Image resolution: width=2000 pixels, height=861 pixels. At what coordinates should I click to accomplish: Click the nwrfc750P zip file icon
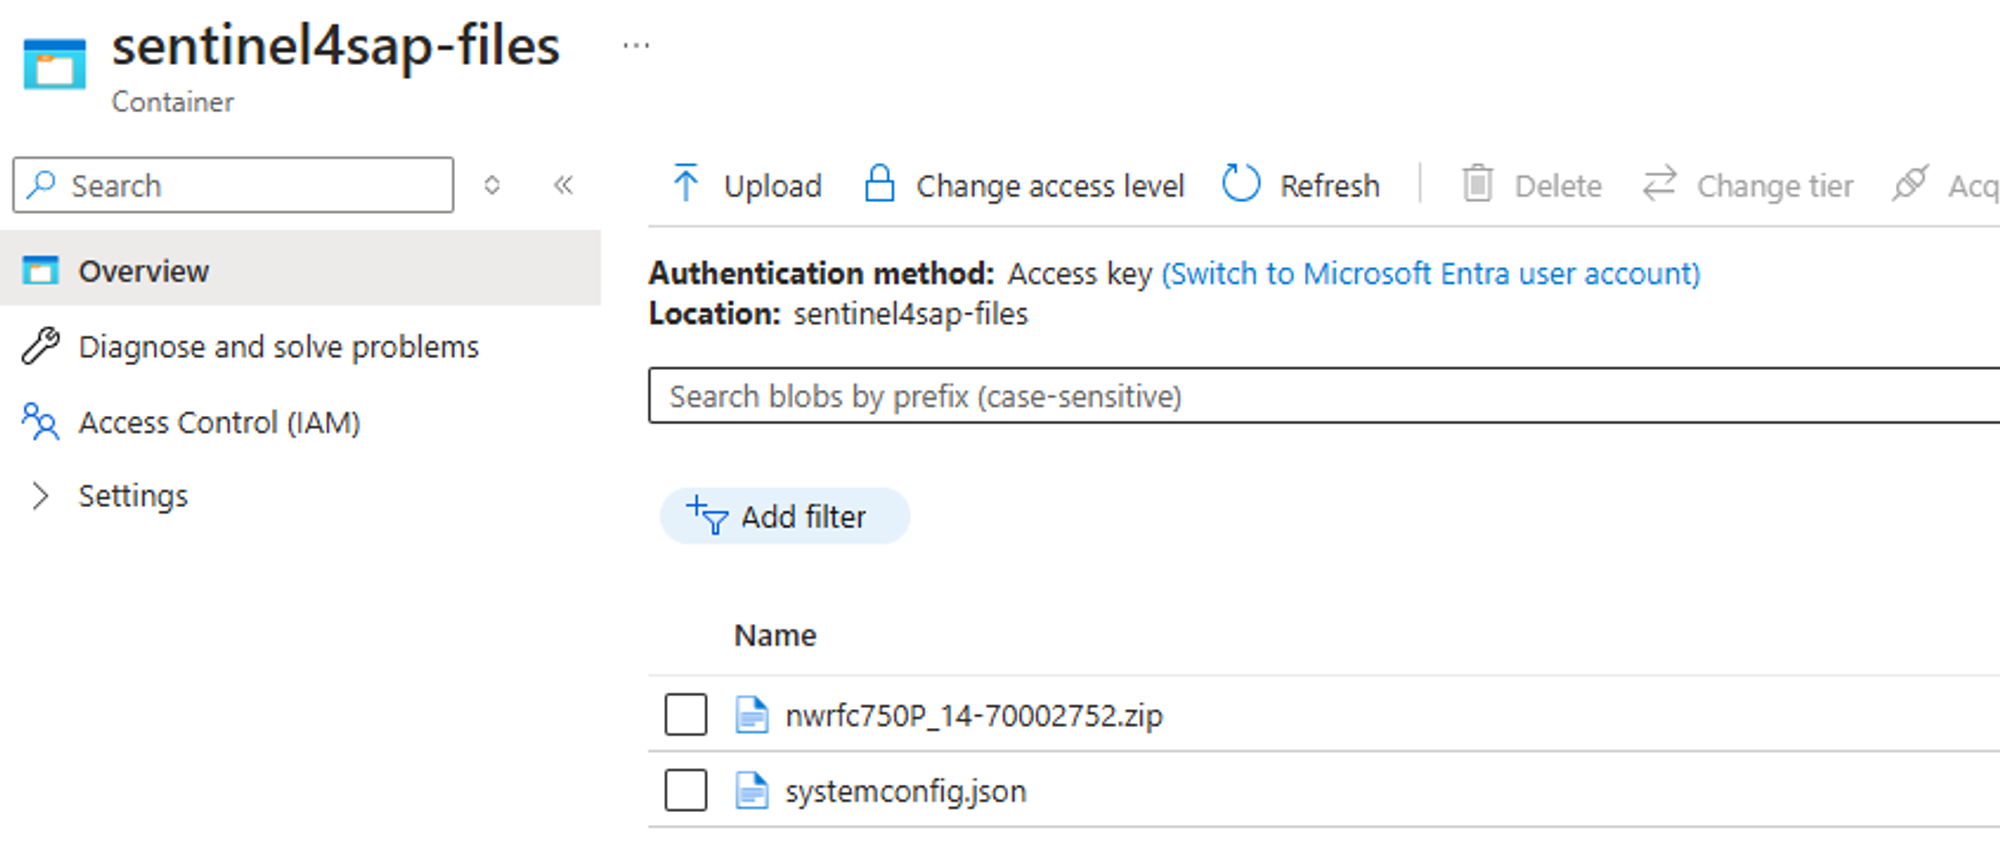[x=751, y=715]
